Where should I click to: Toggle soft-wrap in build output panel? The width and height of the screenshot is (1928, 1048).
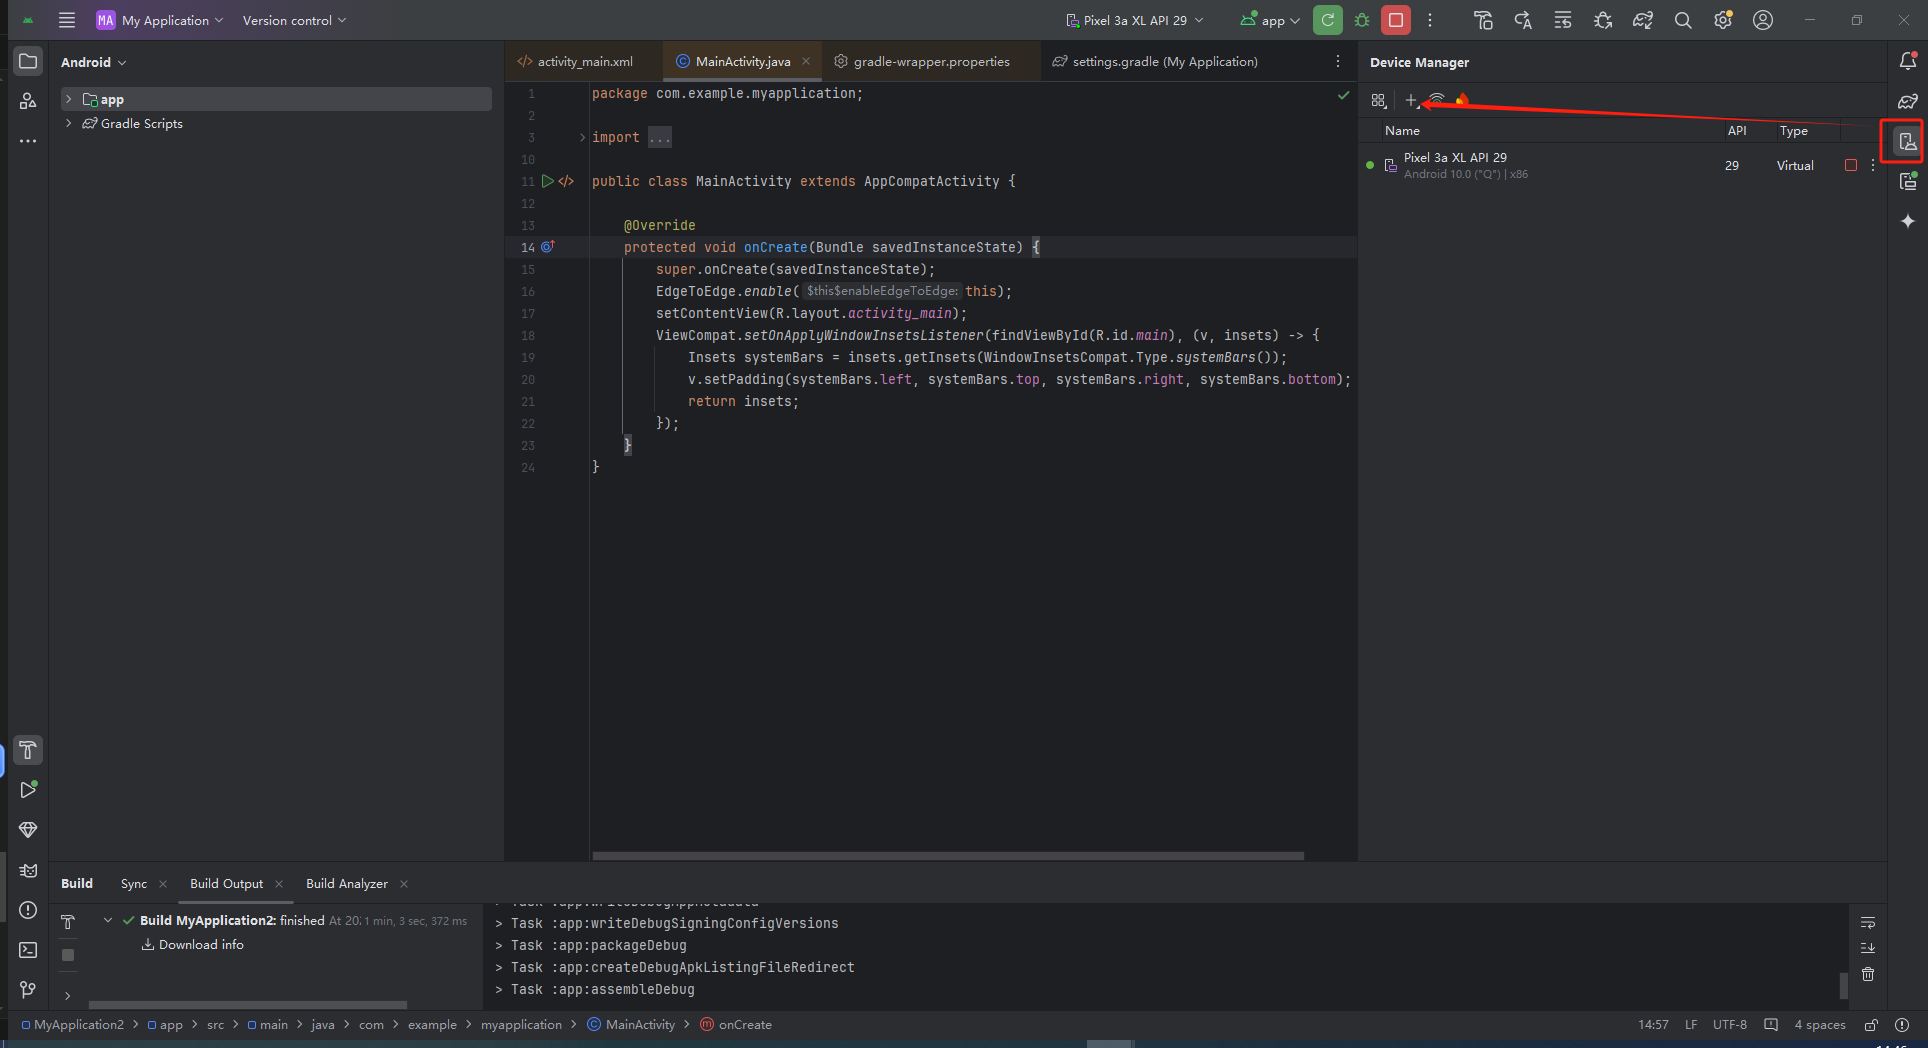coord(1868,922)
